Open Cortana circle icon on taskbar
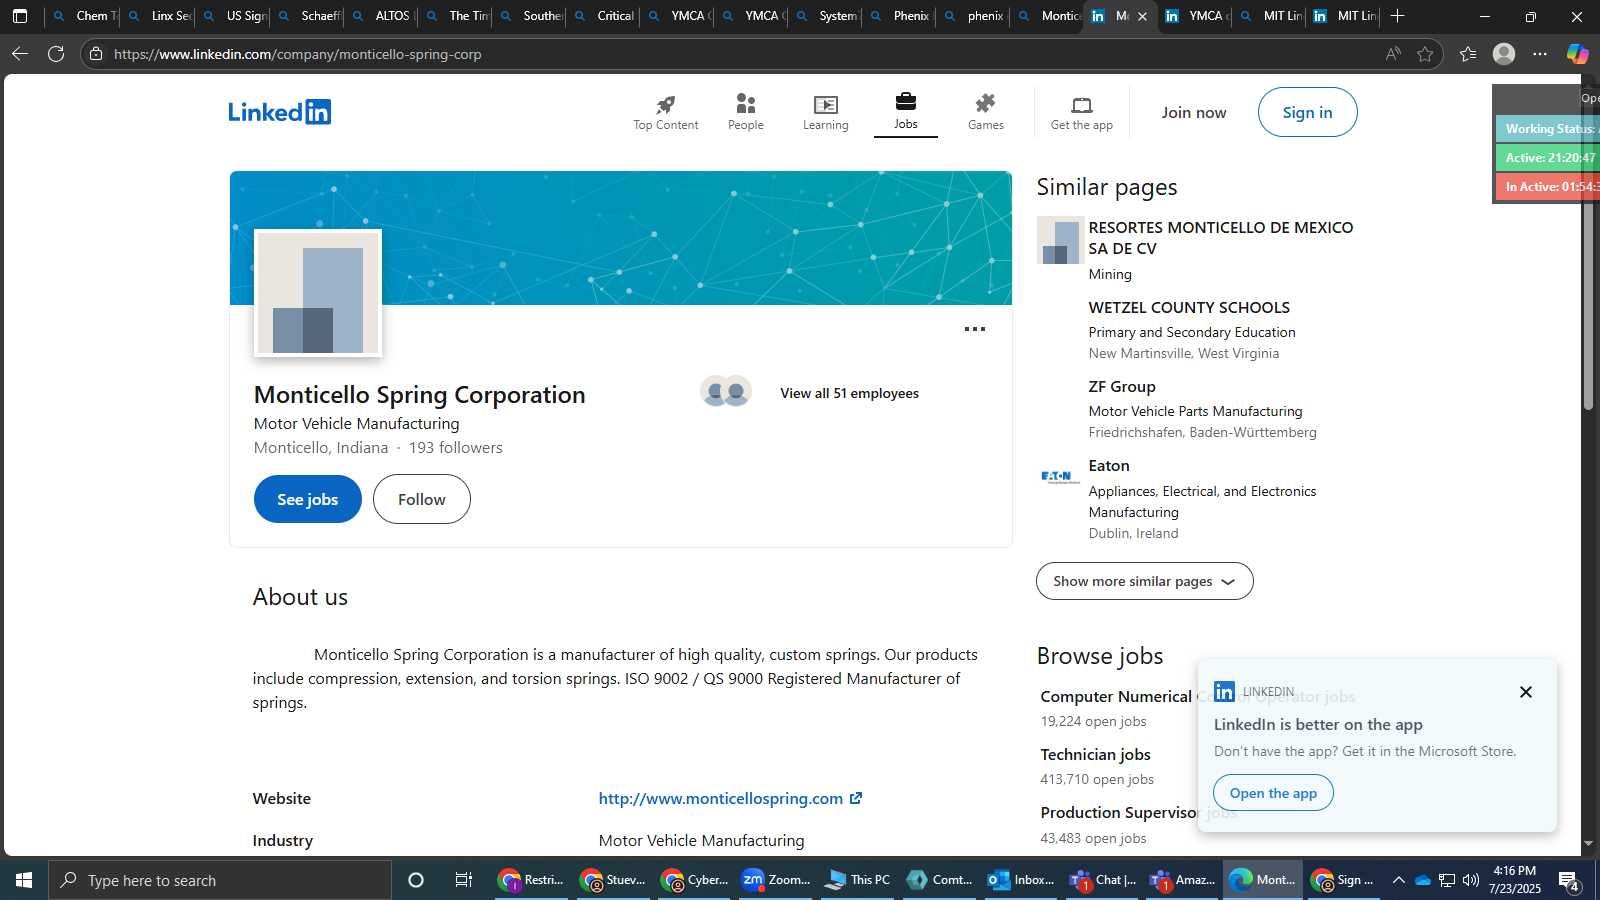 click(416, 880)
